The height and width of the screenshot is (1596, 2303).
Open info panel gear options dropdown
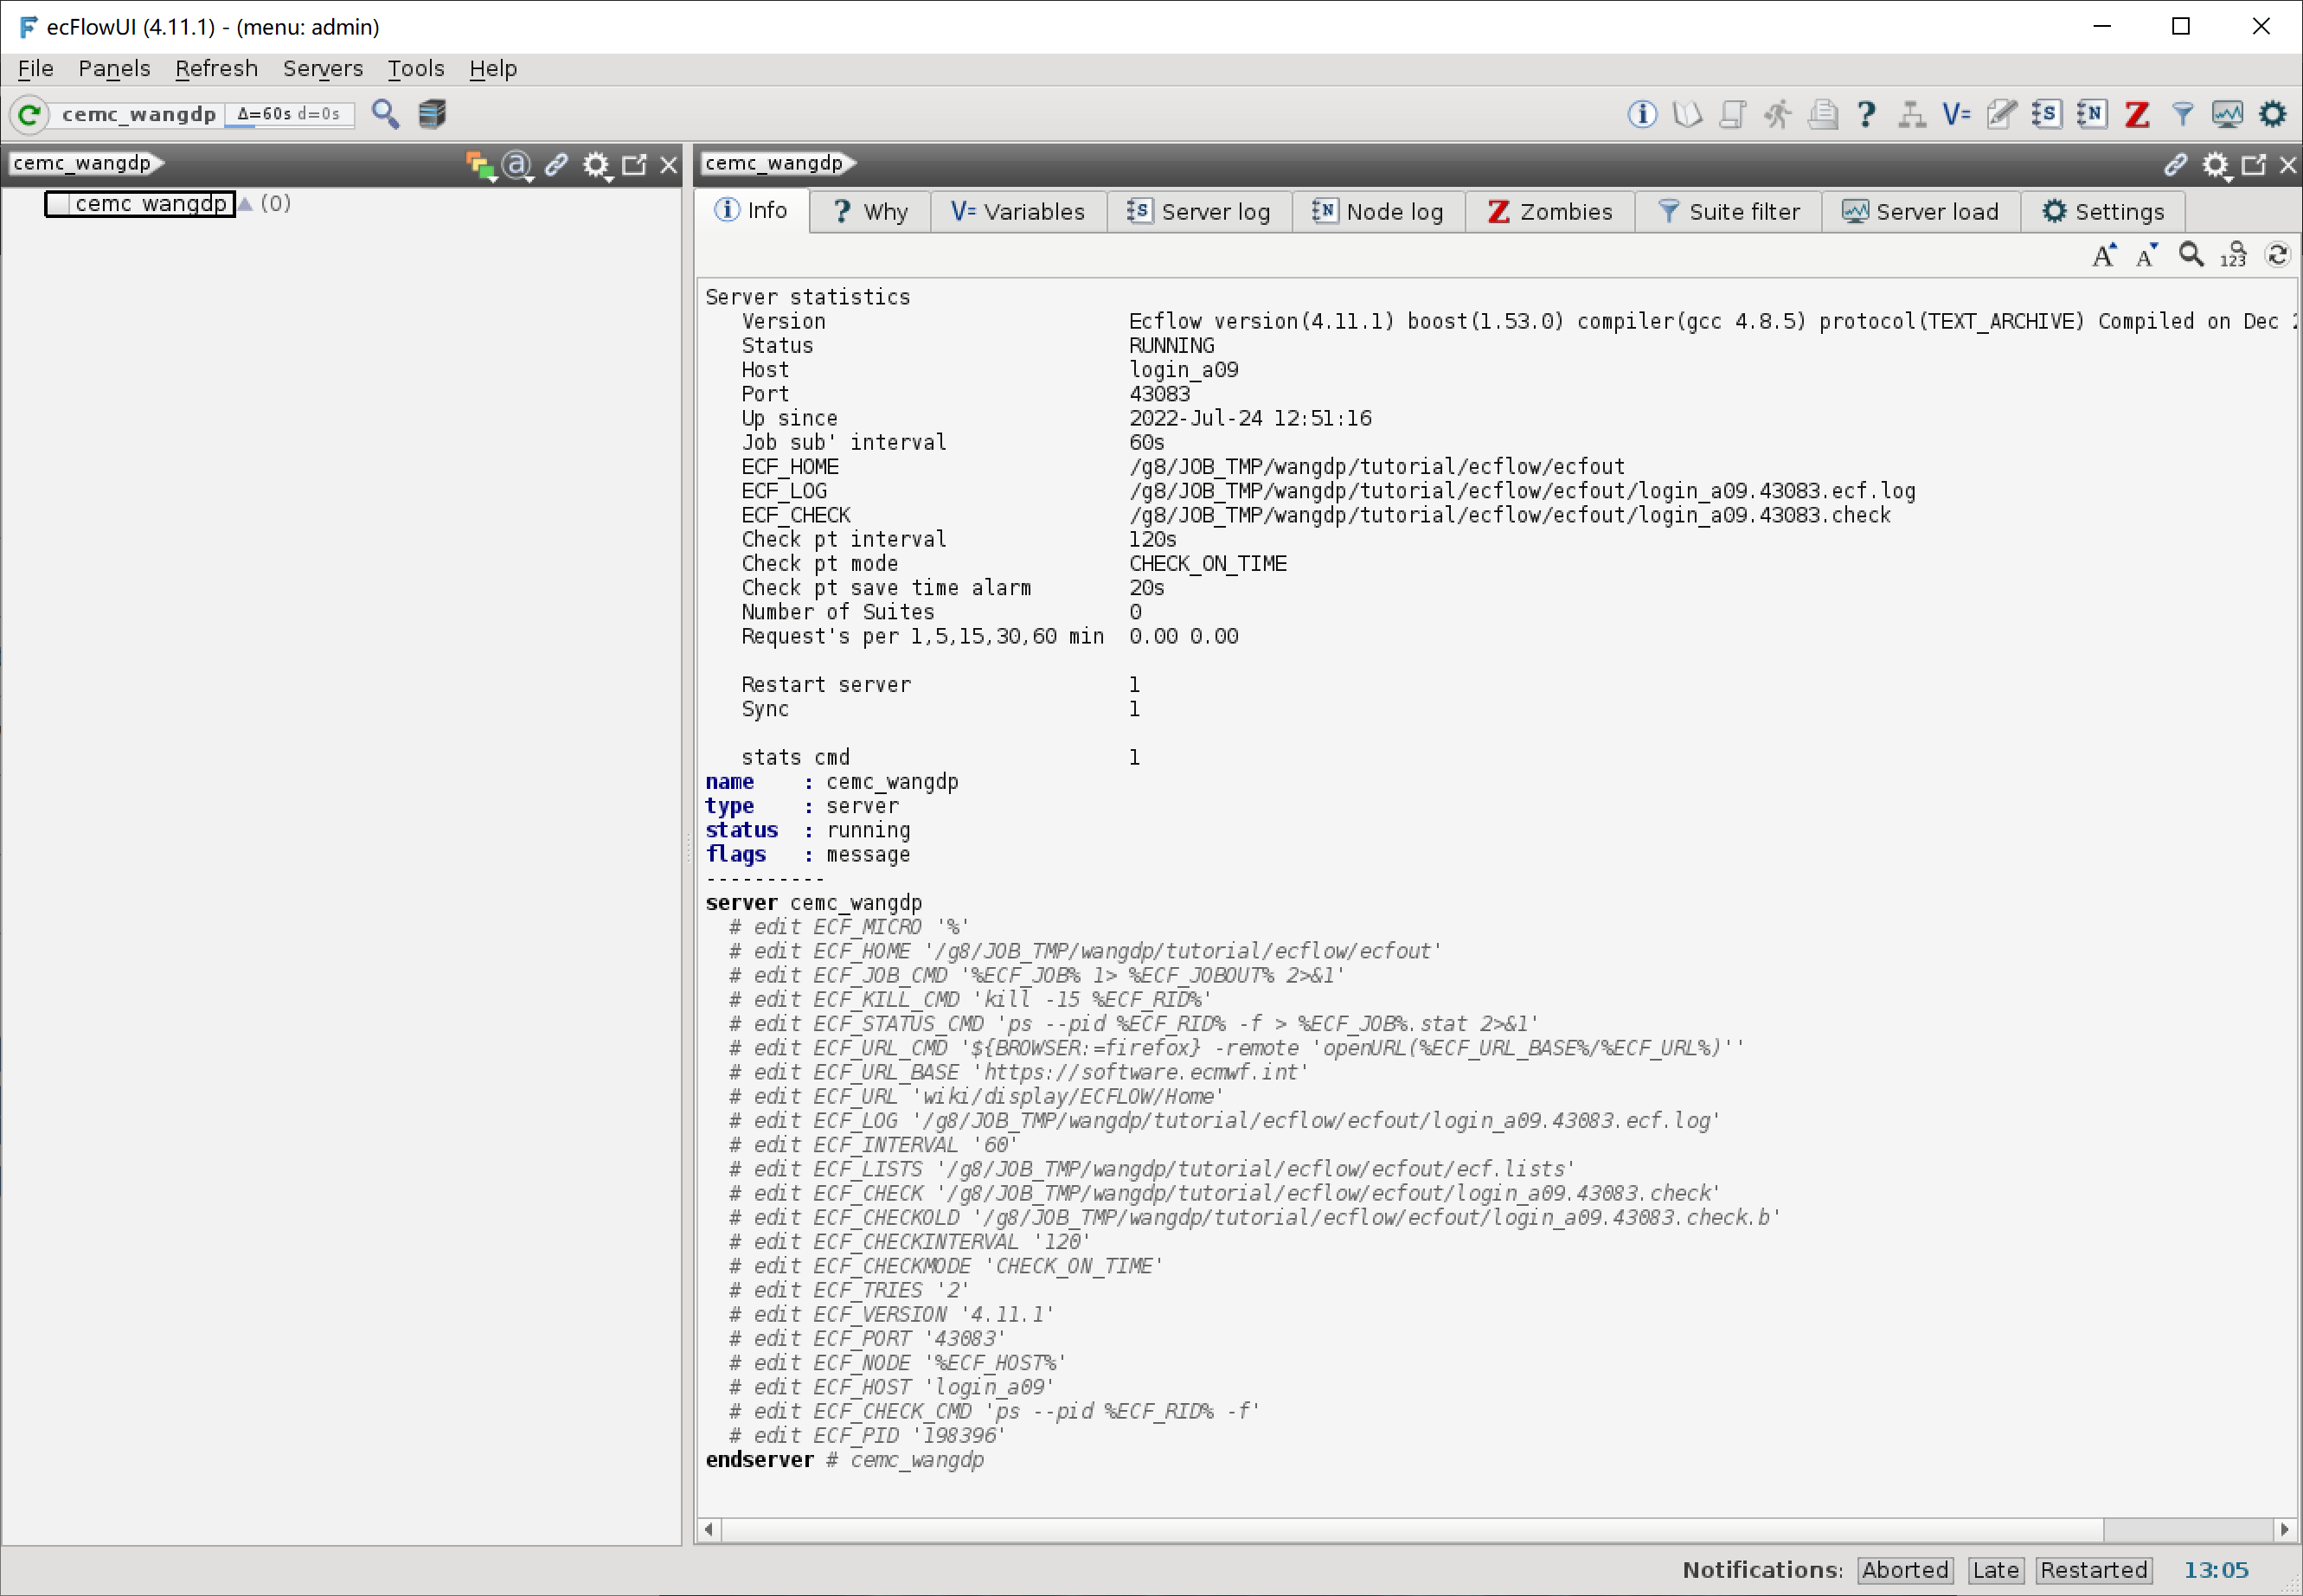(x=2216, y=165)
